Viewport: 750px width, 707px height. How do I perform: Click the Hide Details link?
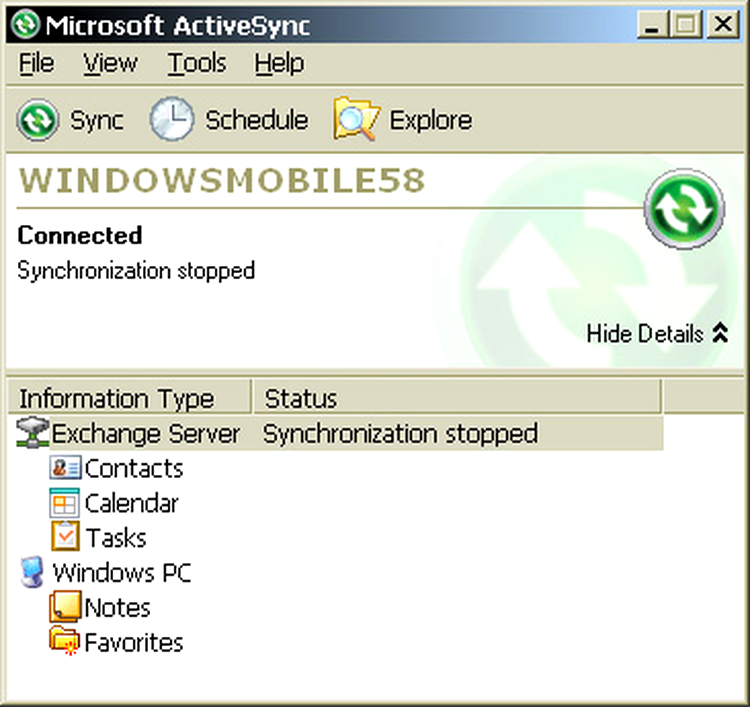[x=645, y=333]
